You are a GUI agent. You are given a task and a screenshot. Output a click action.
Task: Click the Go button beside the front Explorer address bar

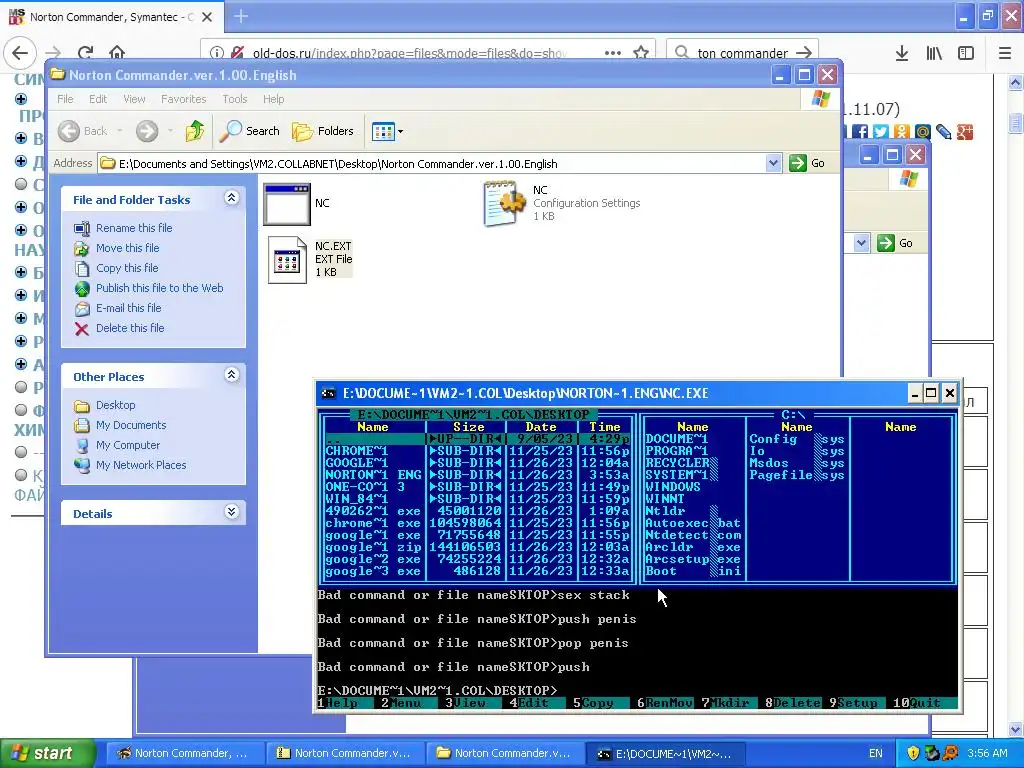tap(807, 163)
